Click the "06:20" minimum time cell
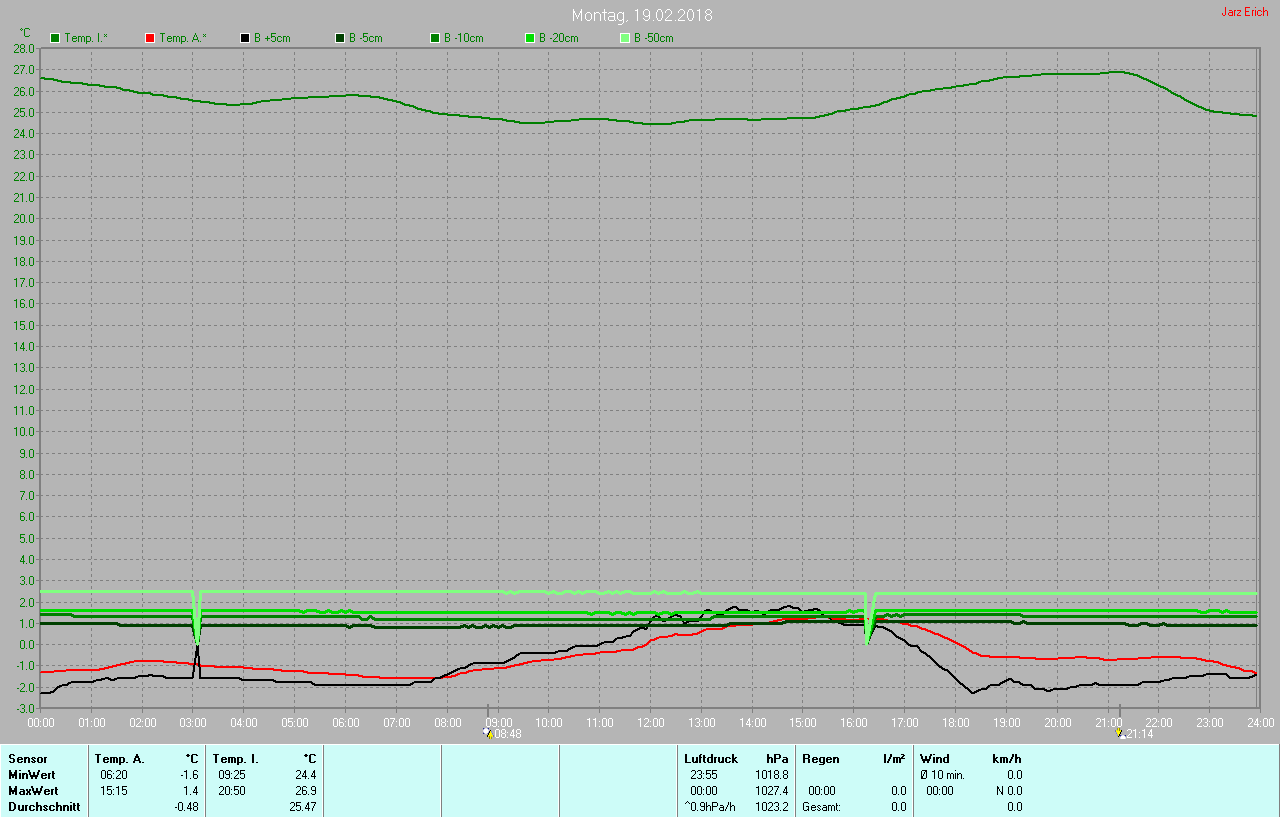Viewport: 1280px width, 817px height. click(x=113, y=775)
